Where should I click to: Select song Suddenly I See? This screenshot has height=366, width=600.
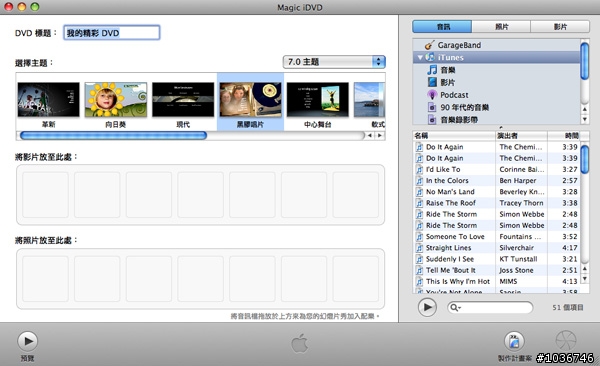tap(450, 259)
